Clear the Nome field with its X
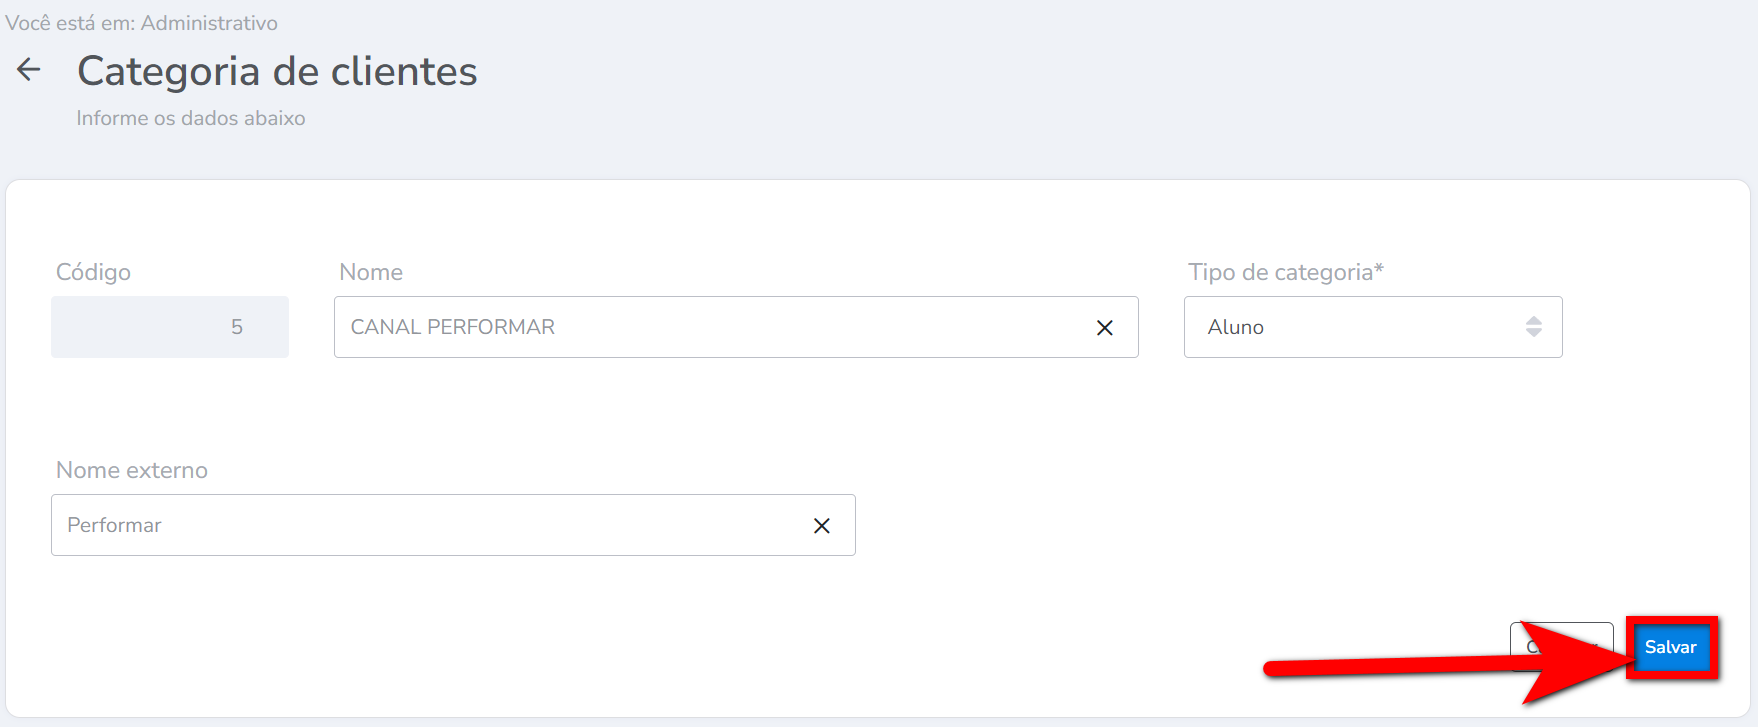1758x727 pixels. click(x=1104, y=328)
